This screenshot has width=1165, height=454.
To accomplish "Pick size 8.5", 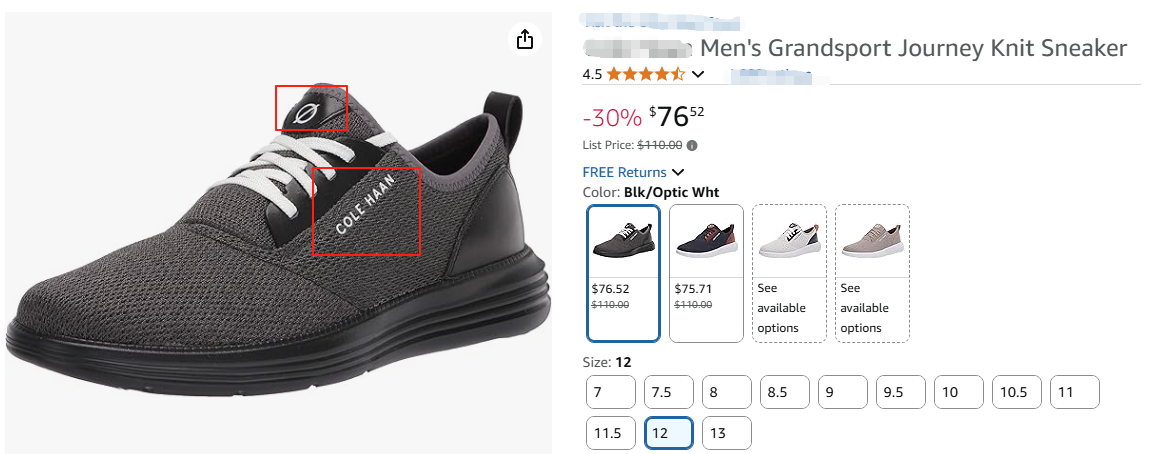I will [784, 393].
